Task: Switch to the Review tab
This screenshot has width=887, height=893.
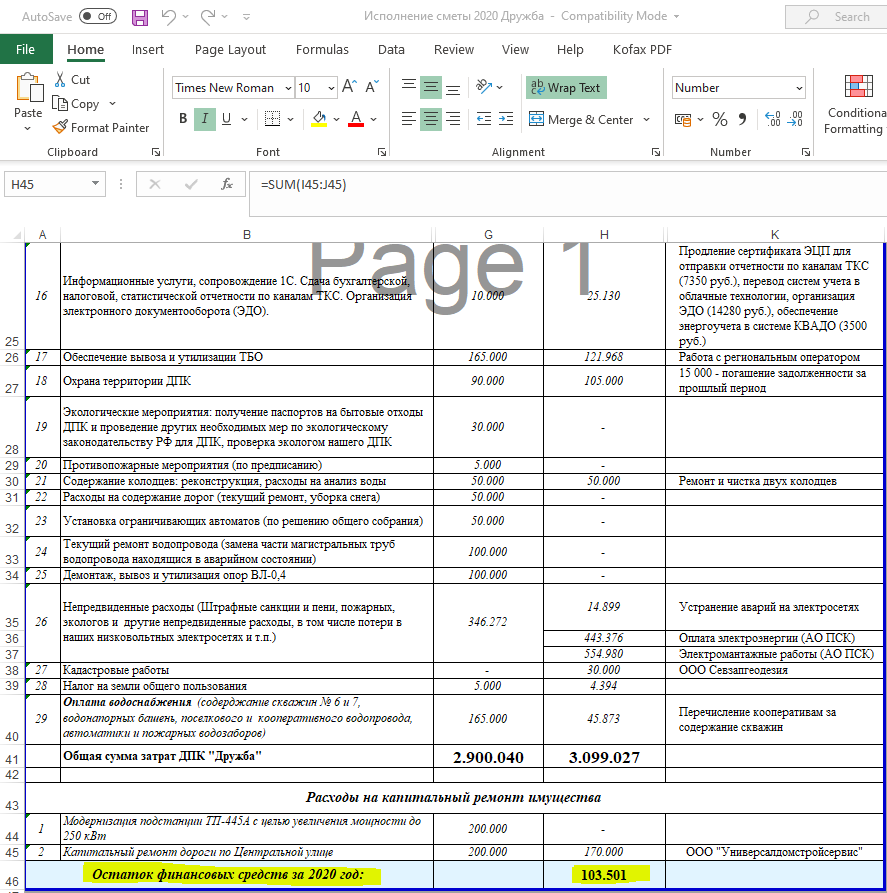Action: pyautogui.click(x=453, y=50)
